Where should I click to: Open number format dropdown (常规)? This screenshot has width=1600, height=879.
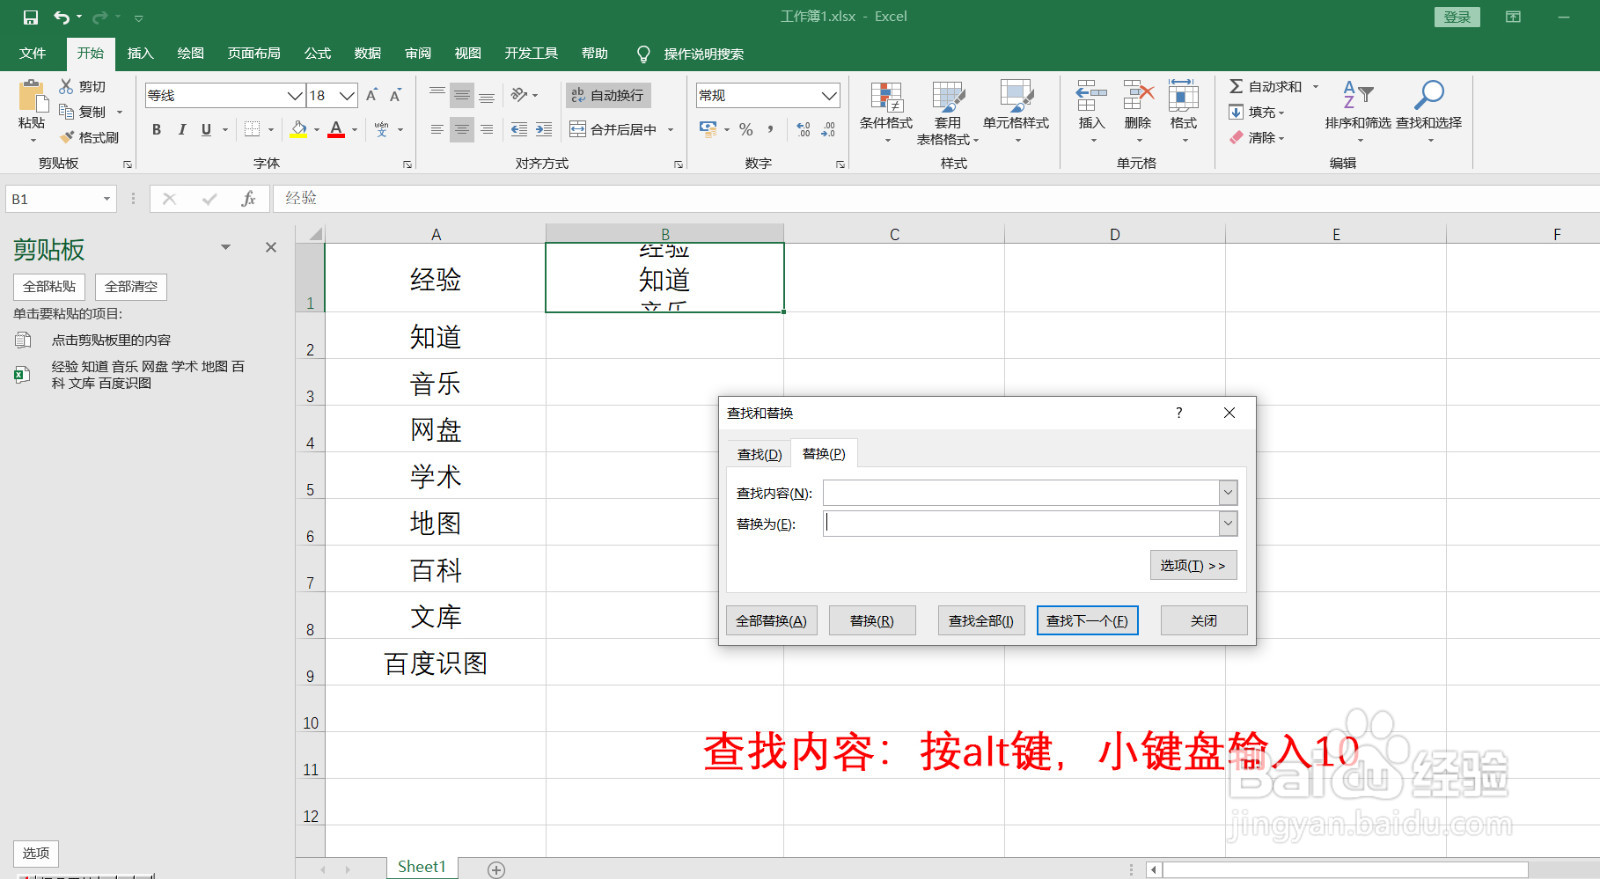pos(829,96)
